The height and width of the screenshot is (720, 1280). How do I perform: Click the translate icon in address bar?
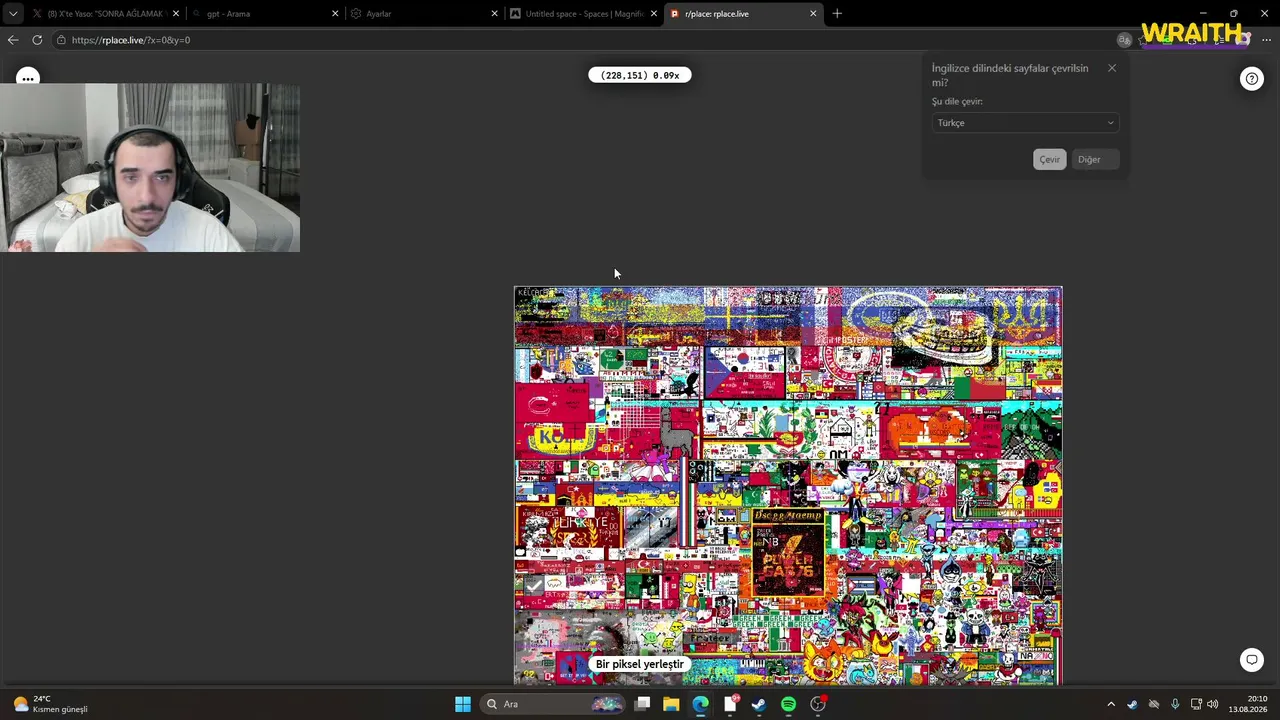click(1124, 40)
